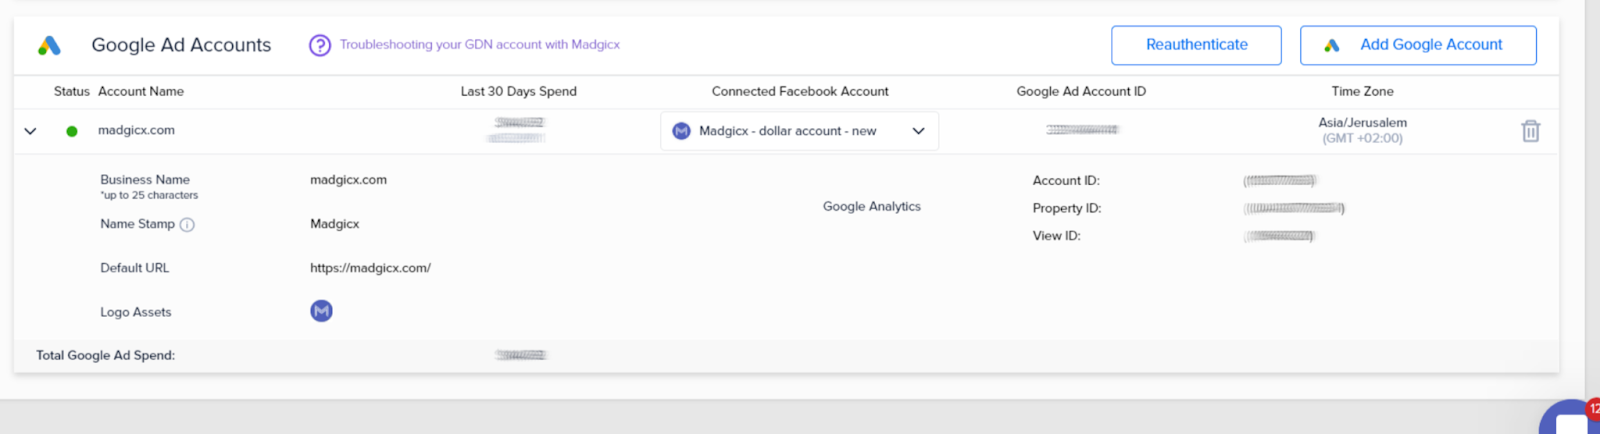
Task: Collapse the madgicx.com account row chevron
Action: tap(30, 131)
